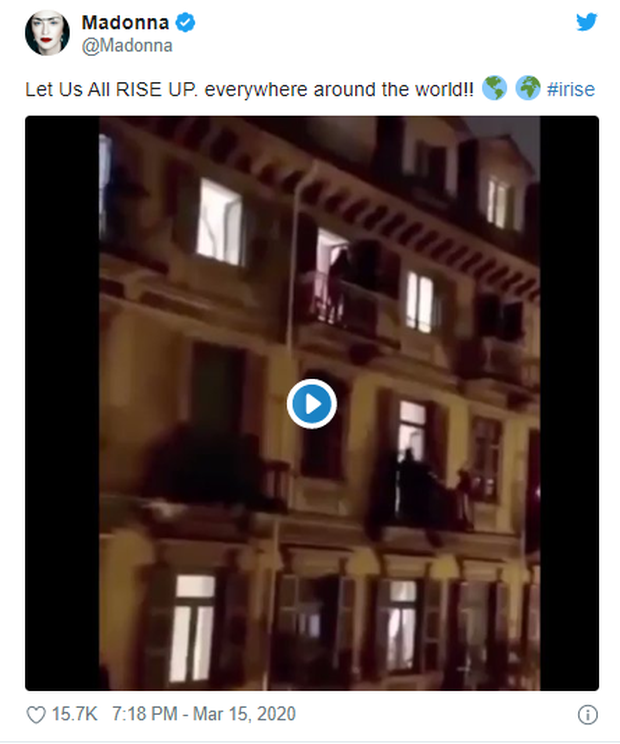The width and height of the screenshot is (620, 744).
Task: Open the #irise hashtag link
Action: point(571,89)
